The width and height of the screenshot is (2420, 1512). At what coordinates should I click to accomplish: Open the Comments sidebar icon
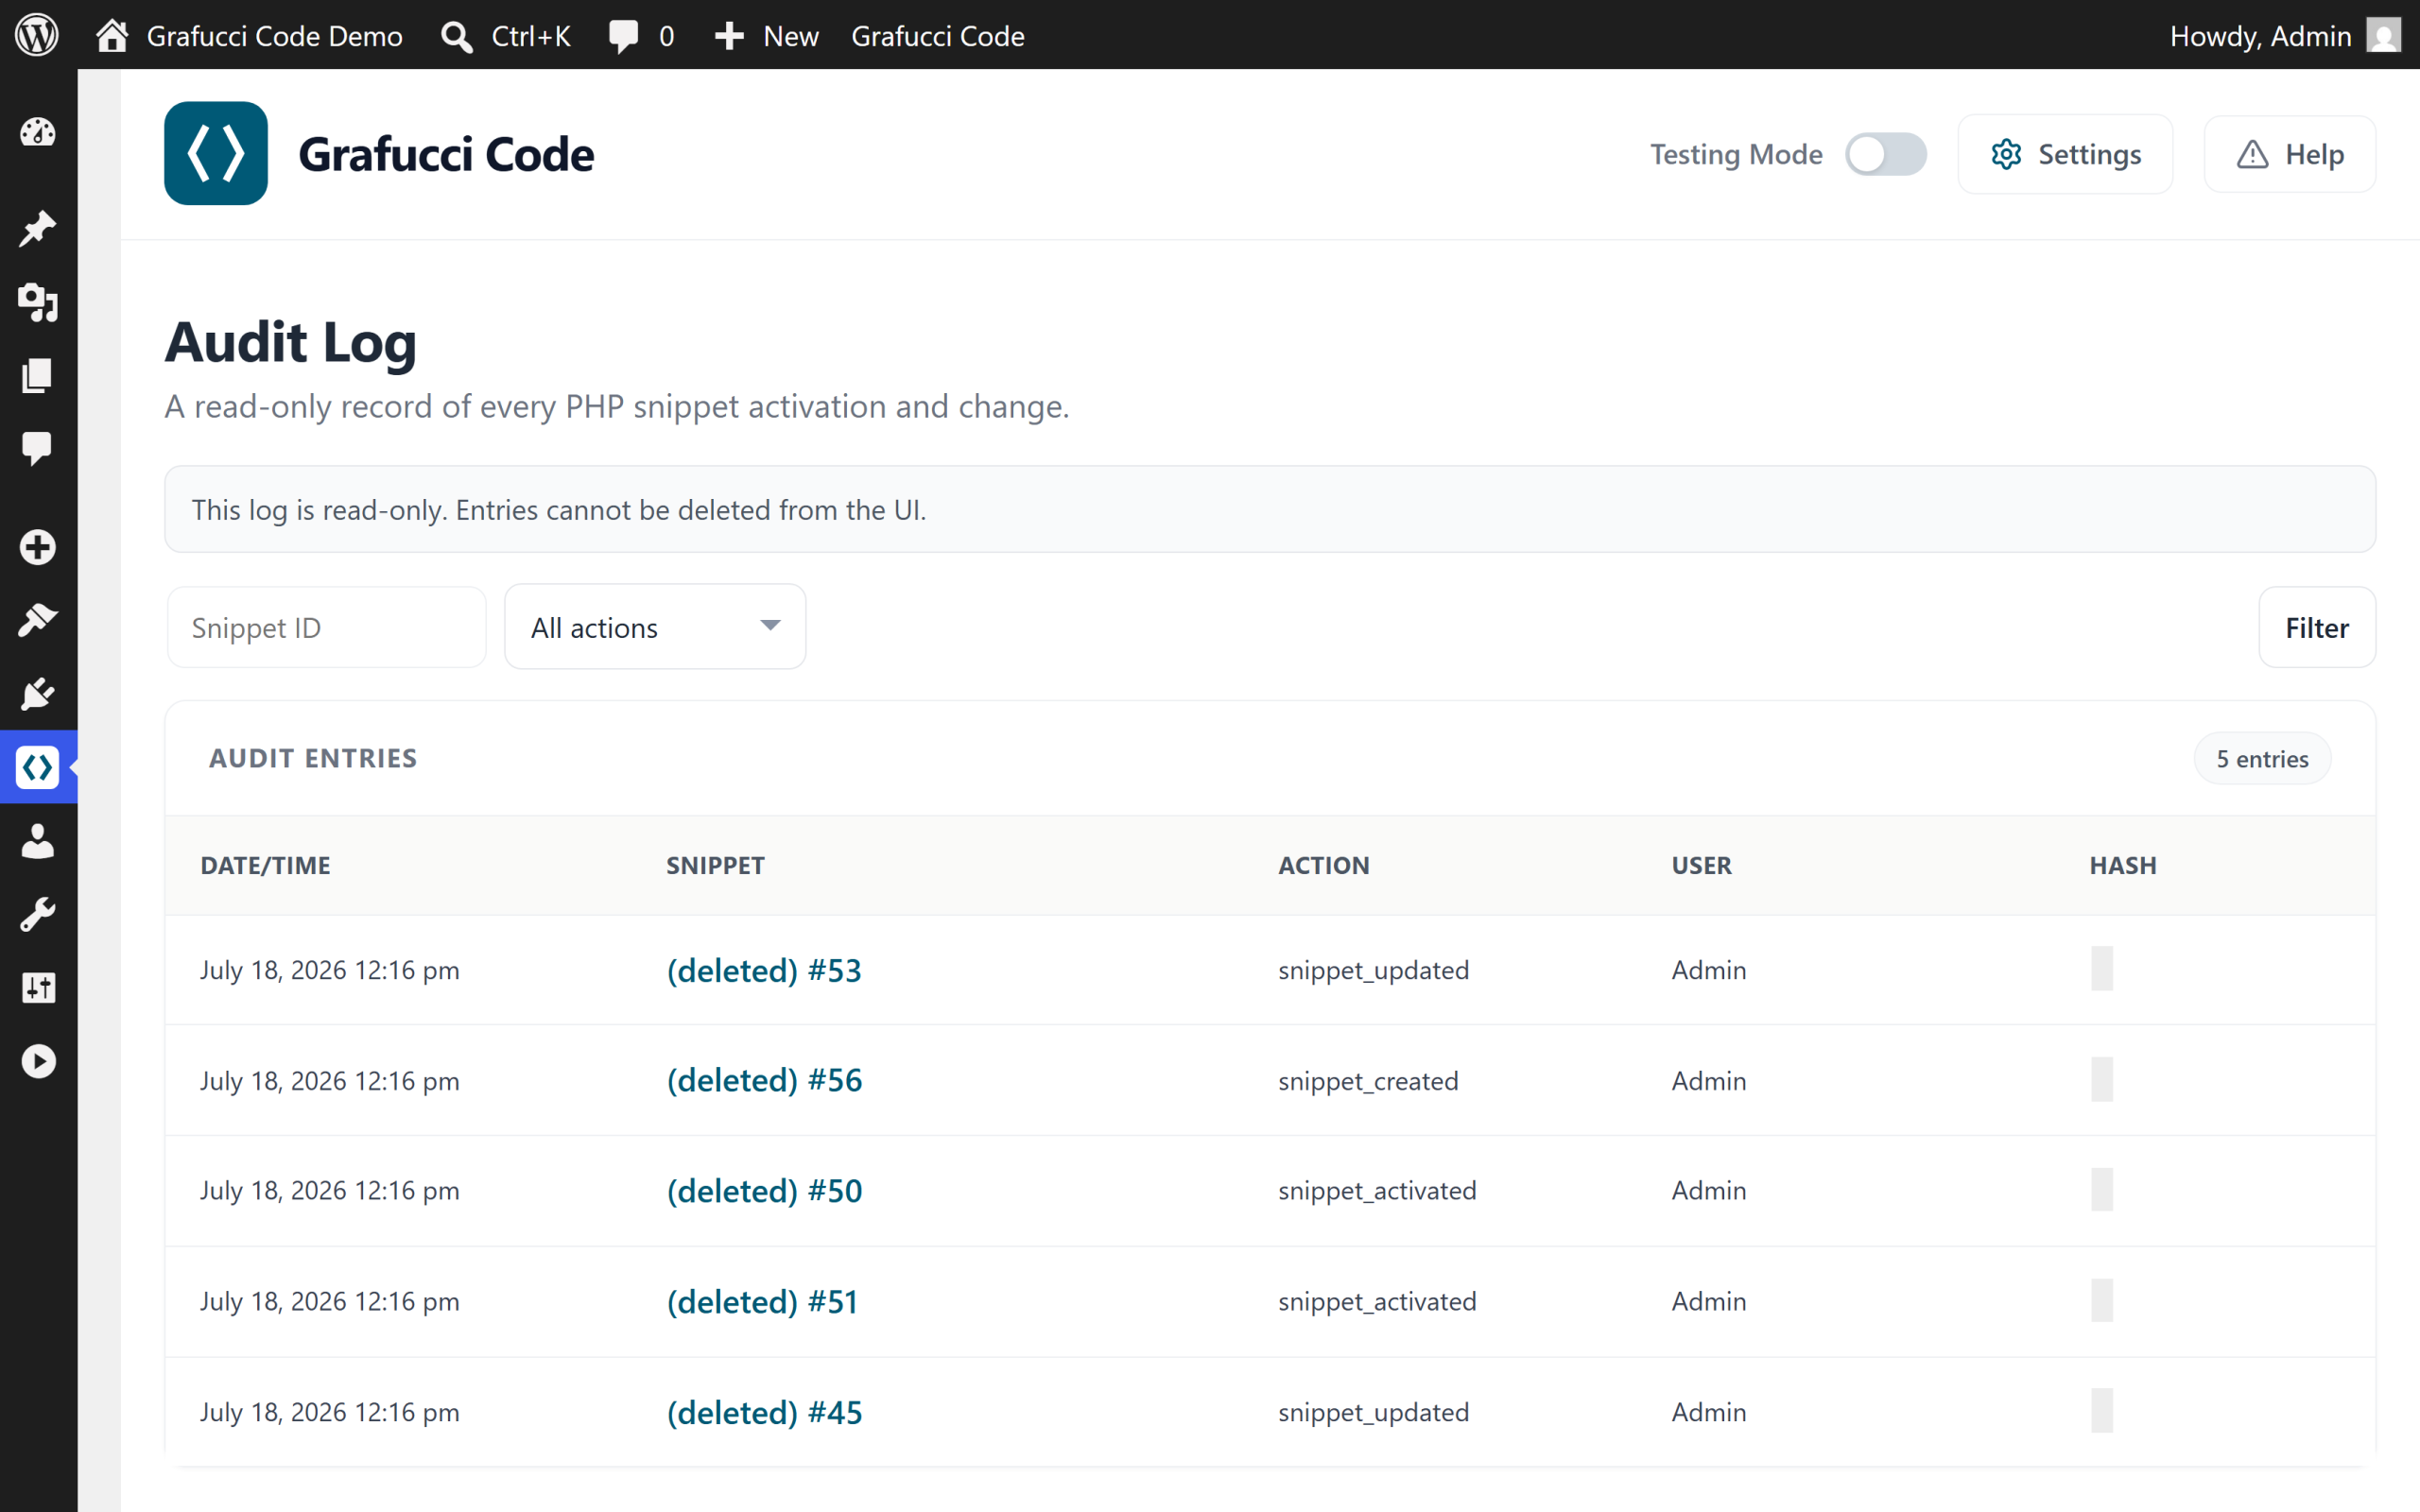coord(38,449)
